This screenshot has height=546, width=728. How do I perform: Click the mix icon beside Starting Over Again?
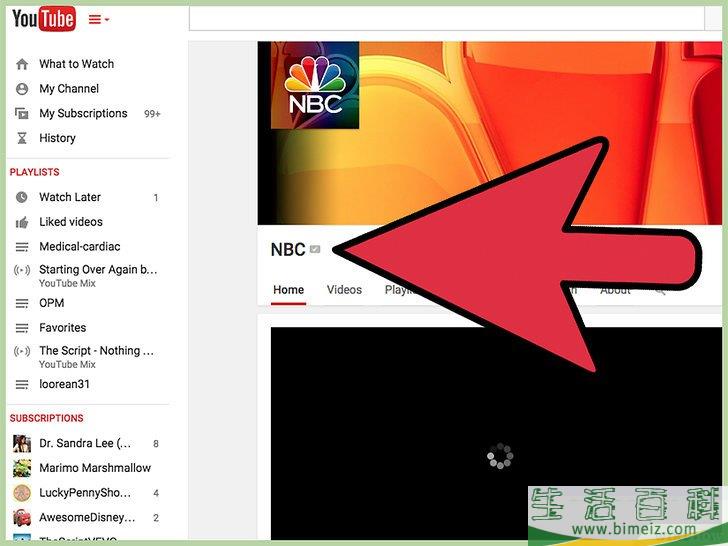coord(22,270)
